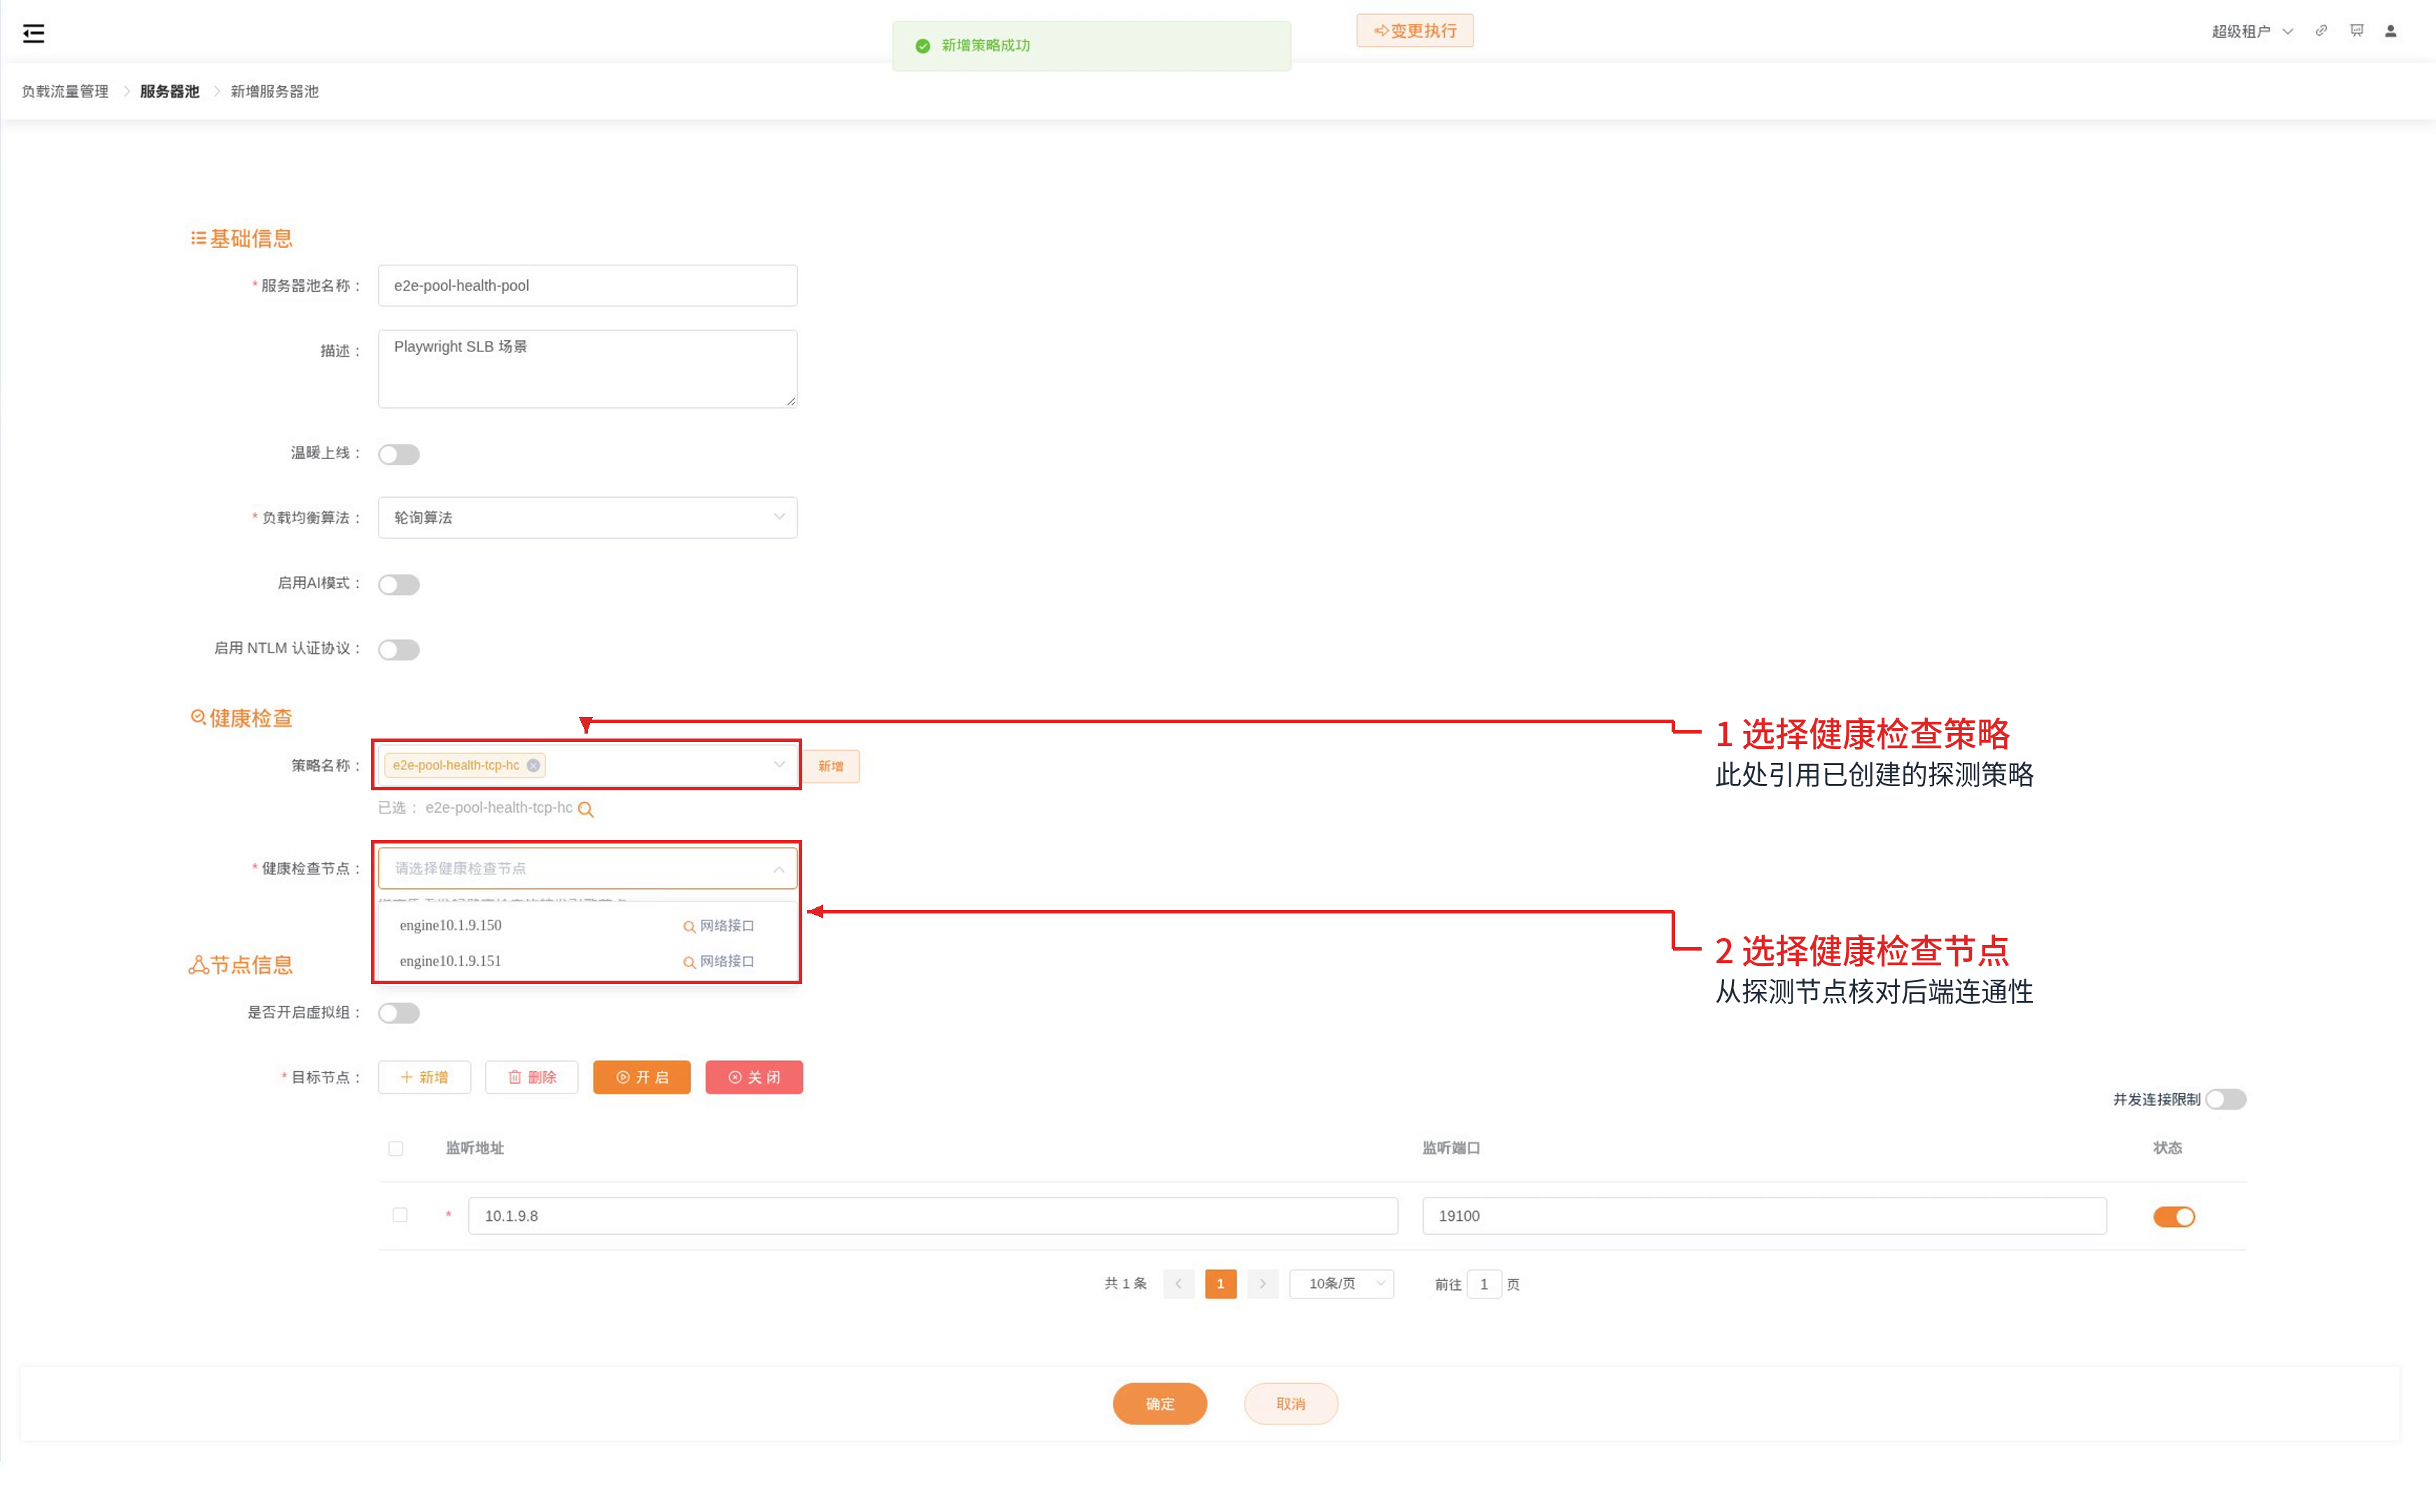Open the 负载均衡算法 dropdown
Screen dimensions: 2436x1512
[x=587, y=517]
